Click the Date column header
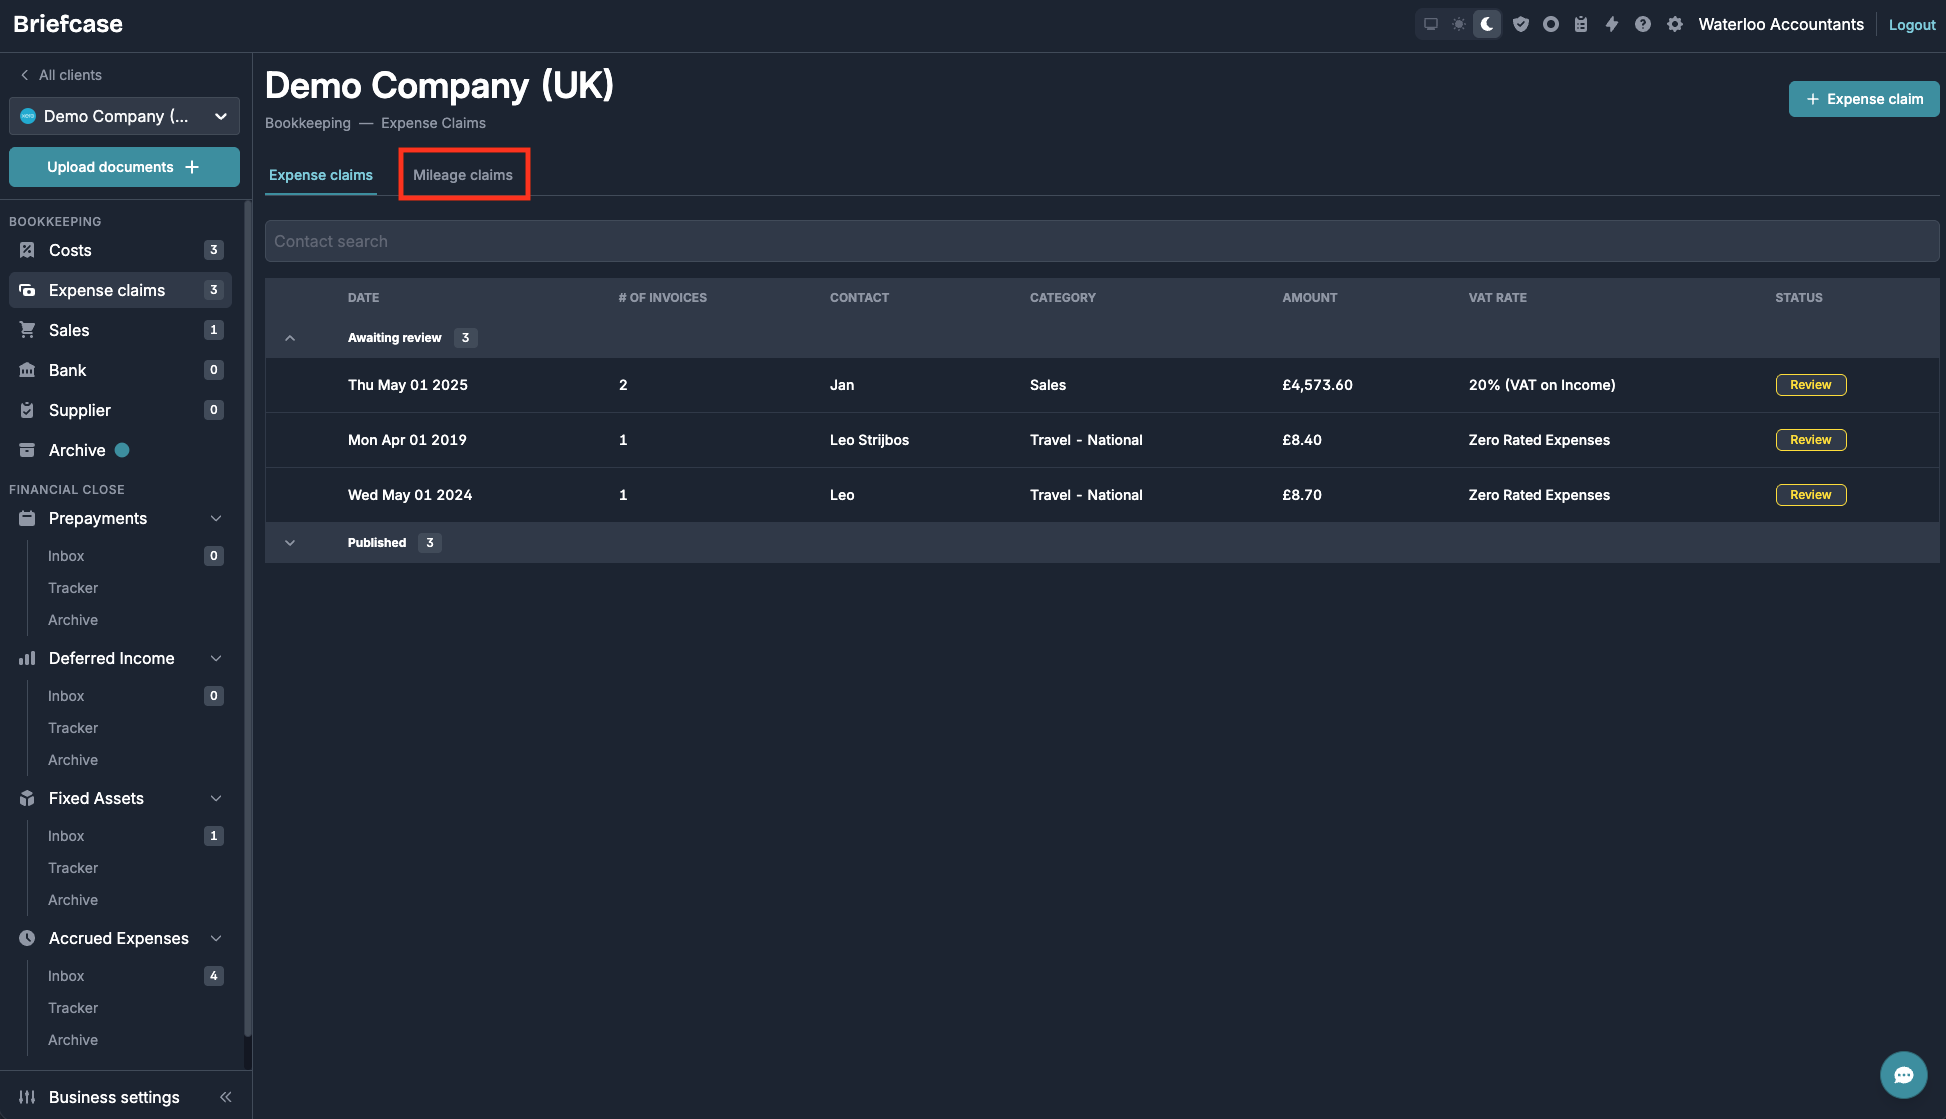The image size is (1946, 1119). click(x=363, y=298)
